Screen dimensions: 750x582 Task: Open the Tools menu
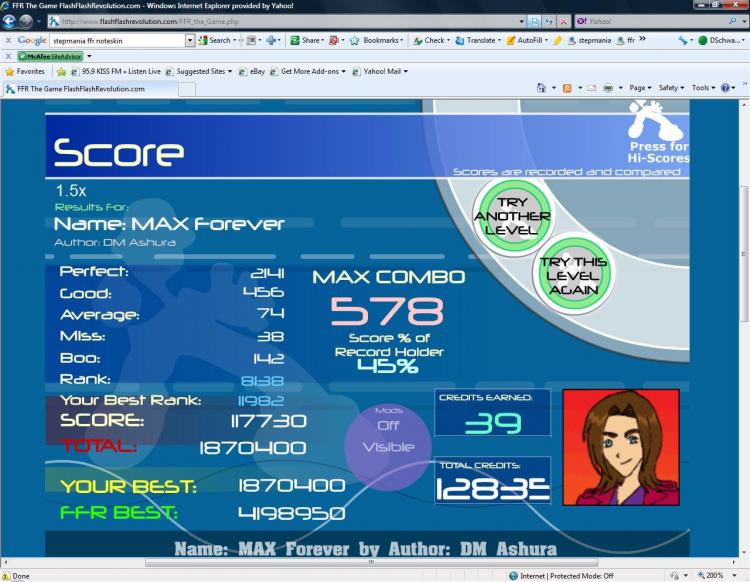703,88
